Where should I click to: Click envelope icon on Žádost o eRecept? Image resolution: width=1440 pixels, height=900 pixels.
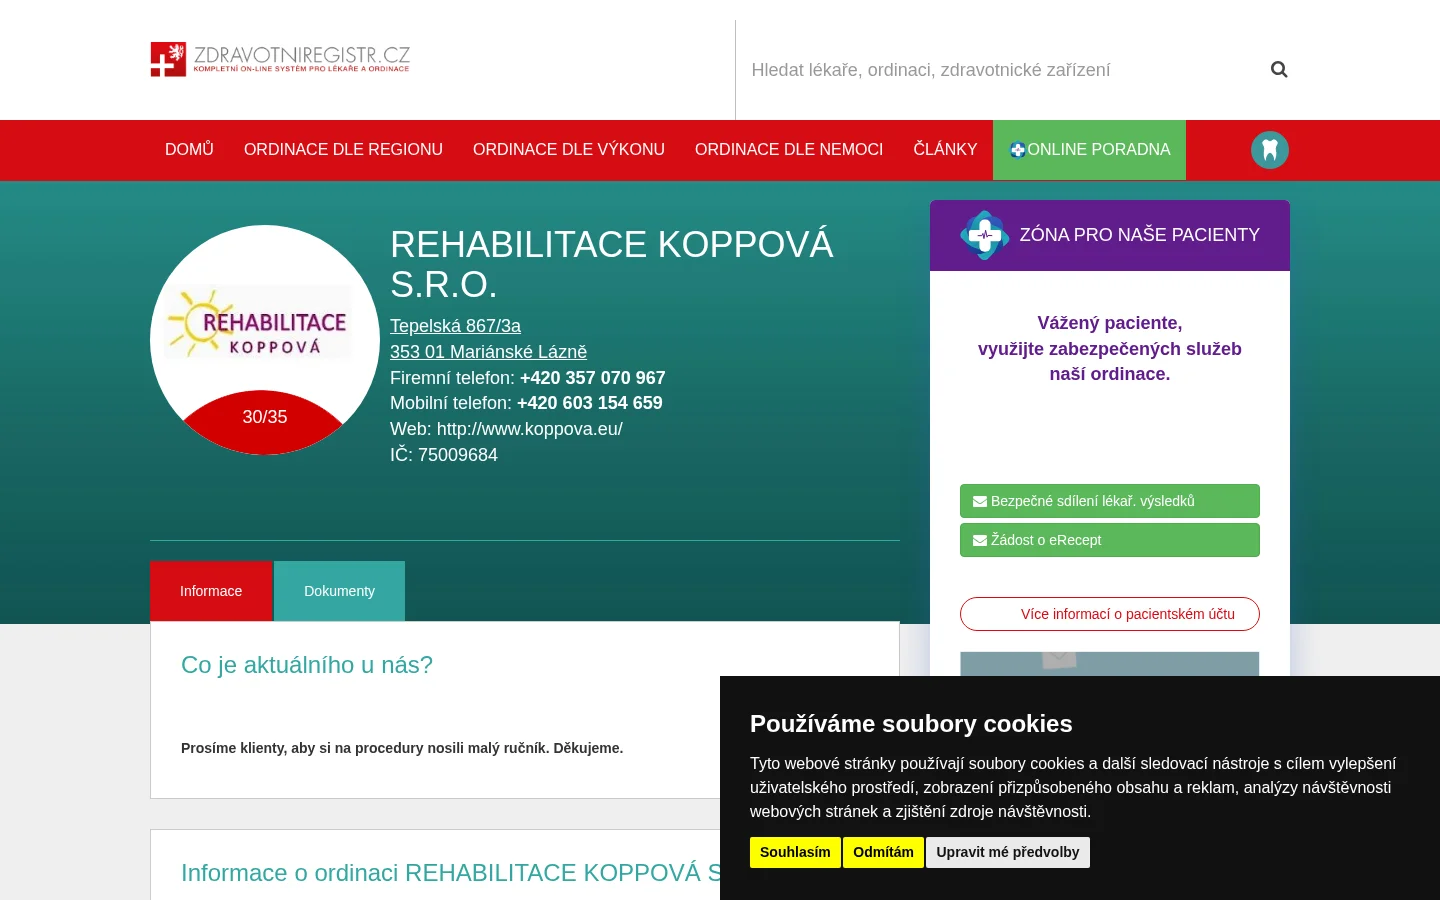(x=980, y=540)
